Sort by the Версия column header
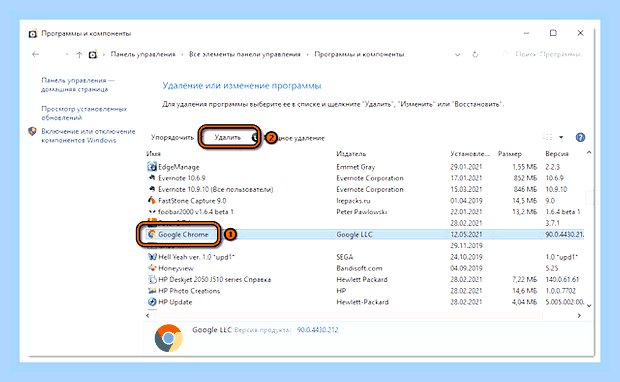620x382 pixels. click(x=557, y=154)
